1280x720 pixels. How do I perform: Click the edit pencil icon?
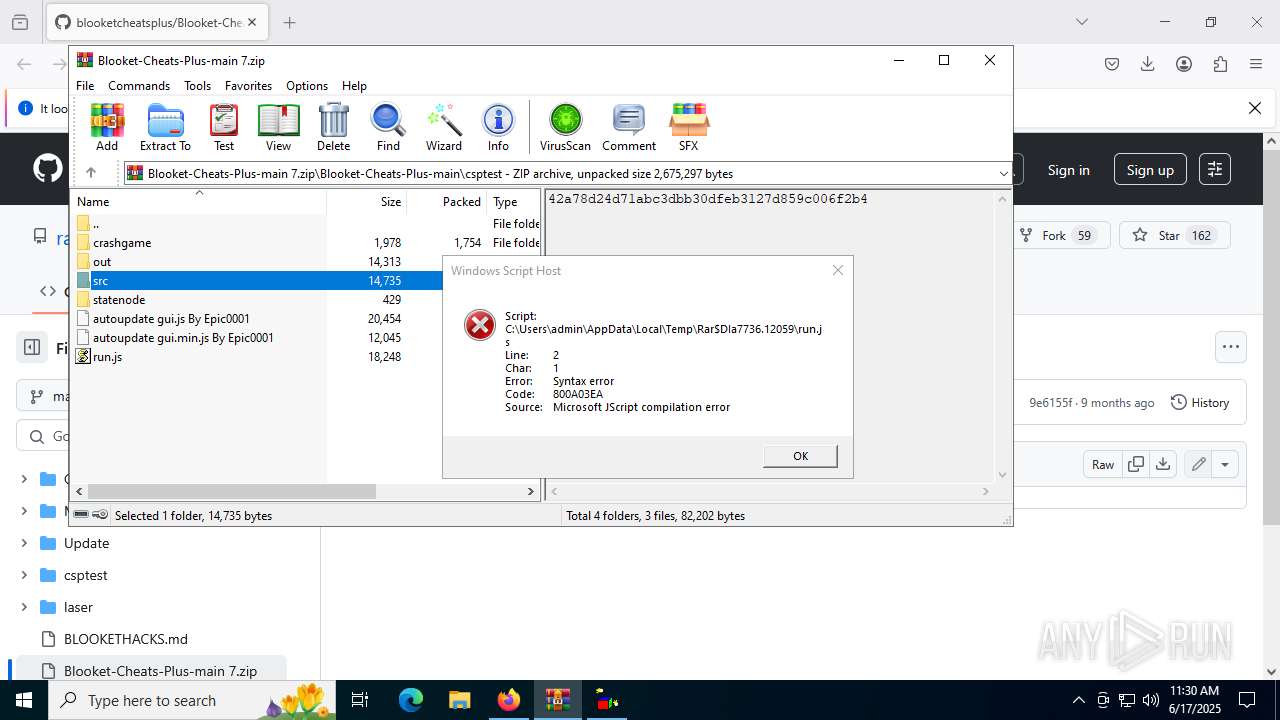coord(1198,464)
